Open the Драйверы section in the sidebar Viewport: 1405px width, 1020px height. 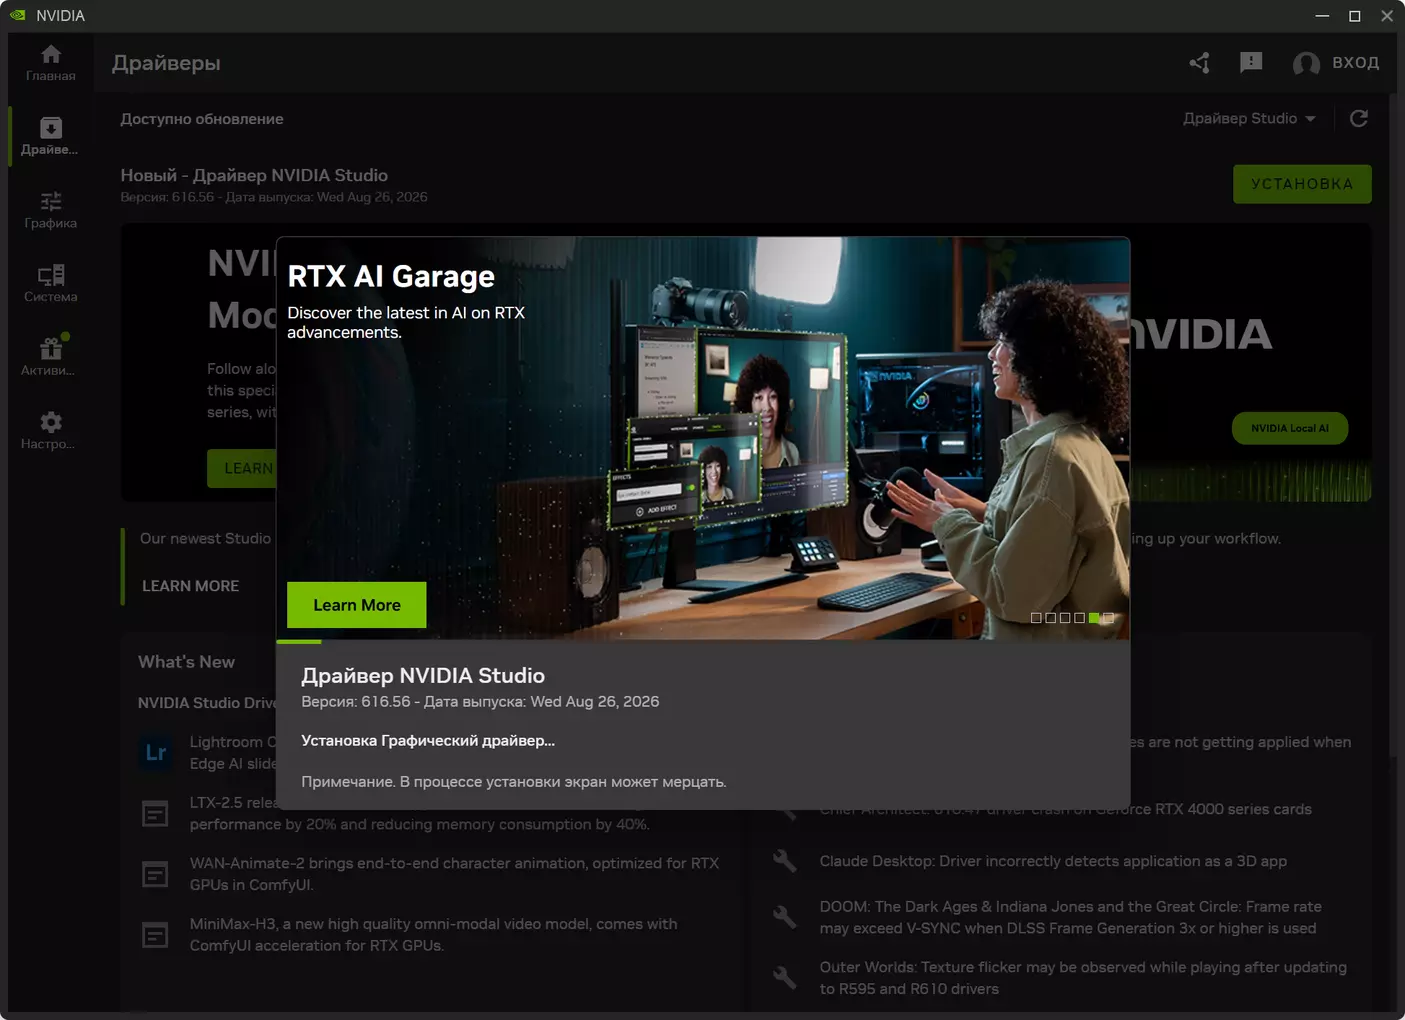point(50,137)
